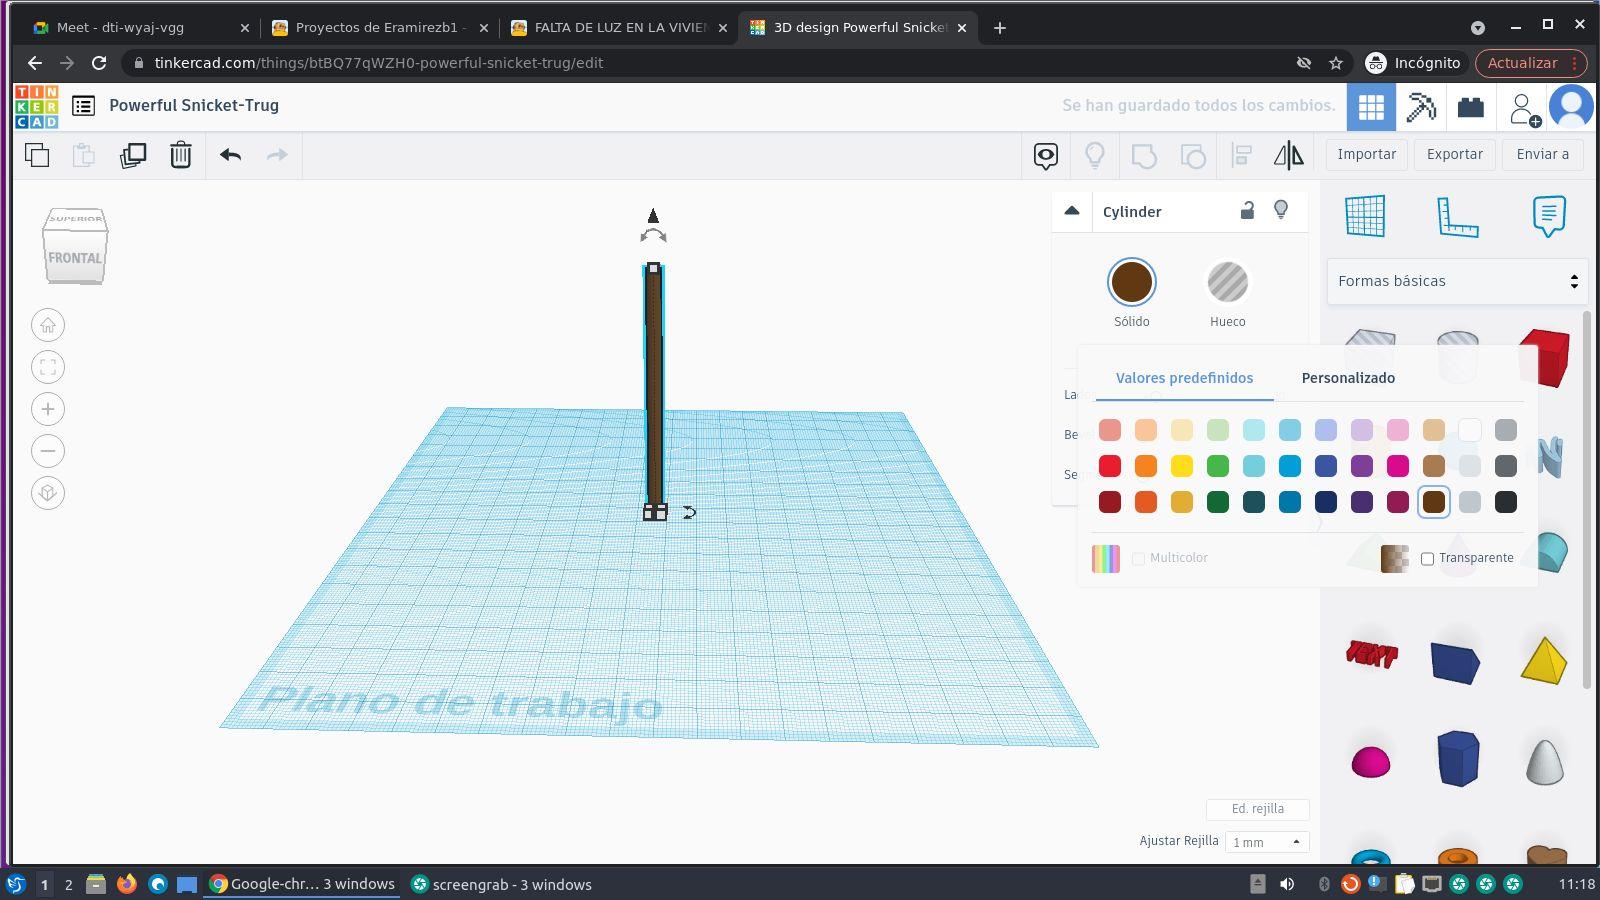This screenshot has height=900, width=1600.
Task: Pick the yellow color swatch
Action: point(1182,466)
